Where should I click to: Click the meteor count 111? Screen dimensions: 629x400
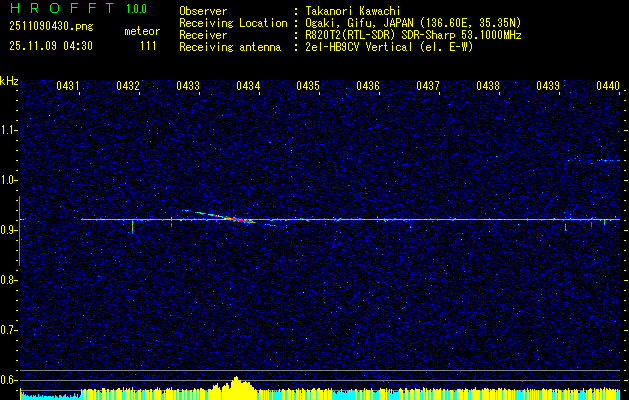[148, 46]
